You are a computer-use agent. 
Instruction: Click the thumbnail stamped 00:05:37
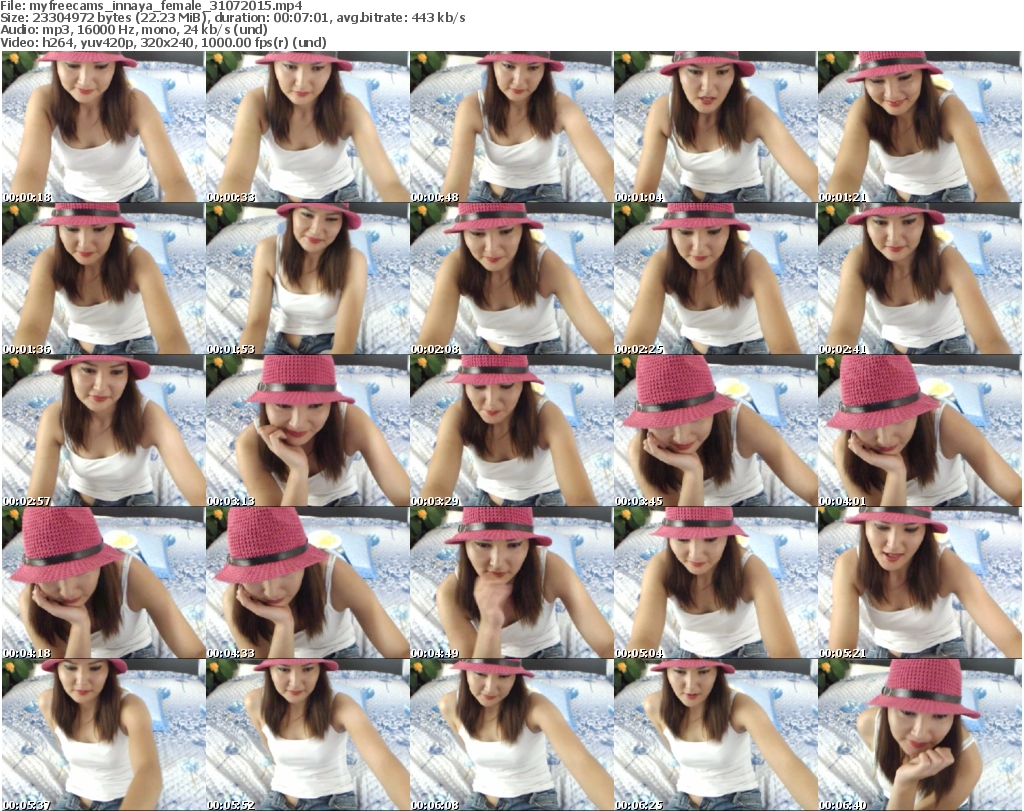tap(103, 735)
